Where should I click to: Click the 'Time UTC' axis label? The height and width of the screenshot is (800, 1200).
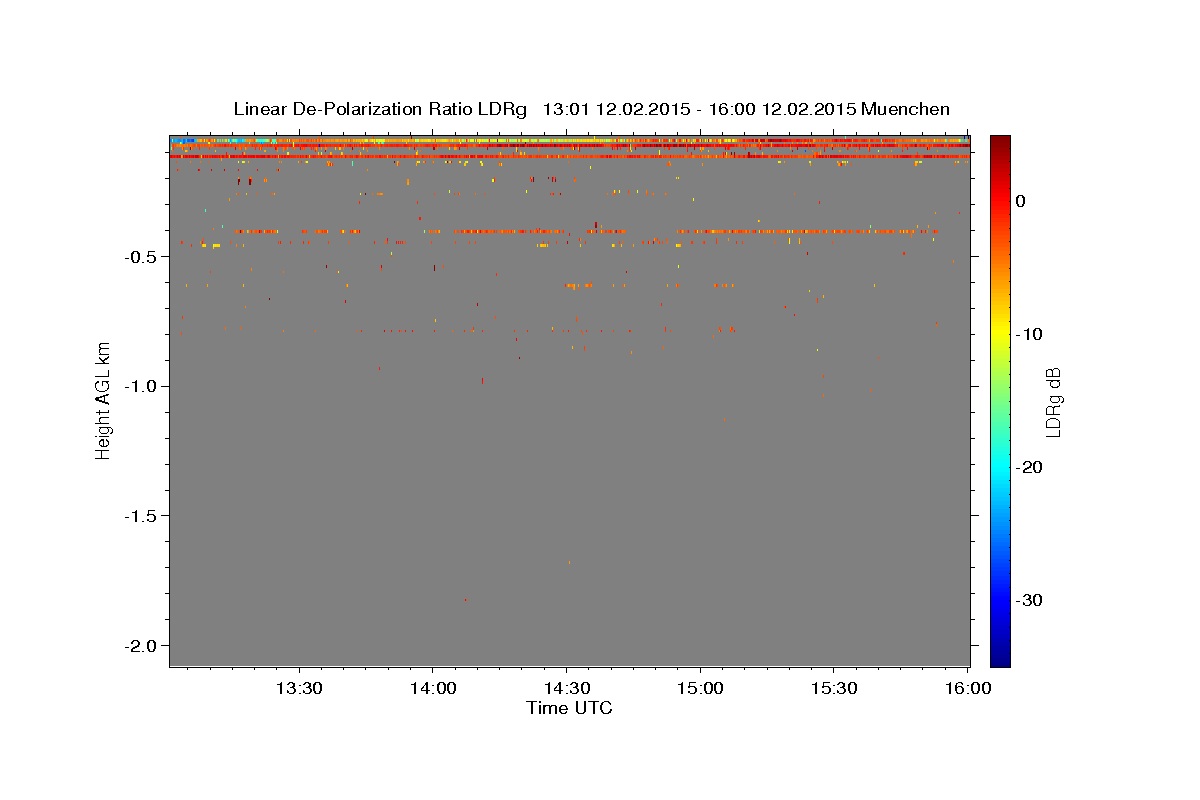pos(569,709)
